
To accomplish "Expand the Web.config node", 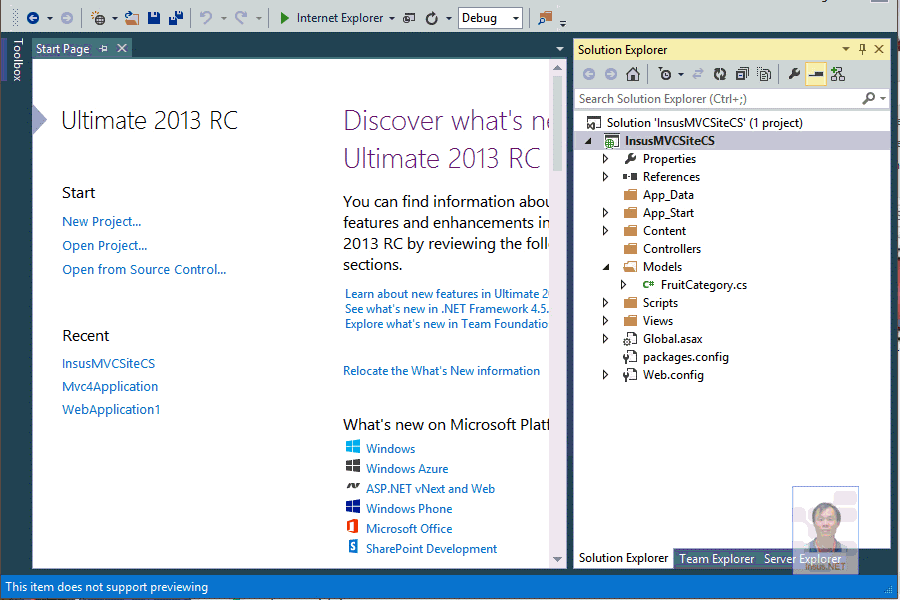I will pos(606,375).
